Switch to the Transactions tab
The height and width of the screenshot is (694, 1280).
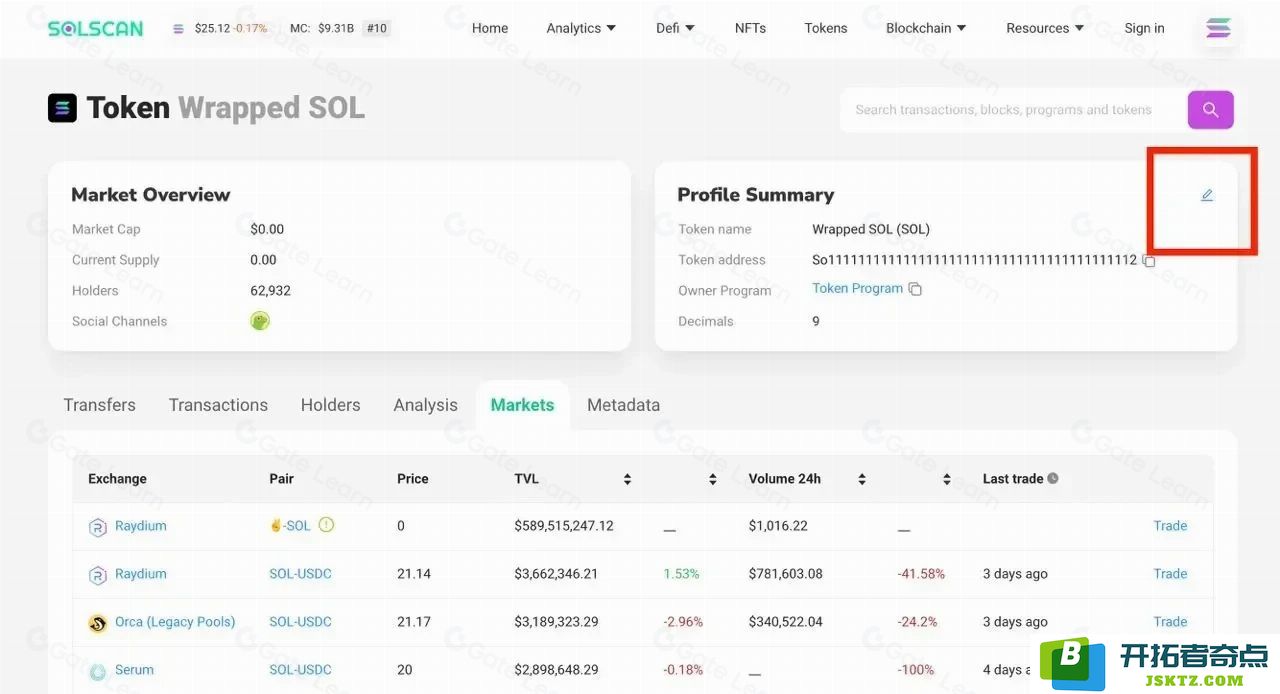click(218, 405)
